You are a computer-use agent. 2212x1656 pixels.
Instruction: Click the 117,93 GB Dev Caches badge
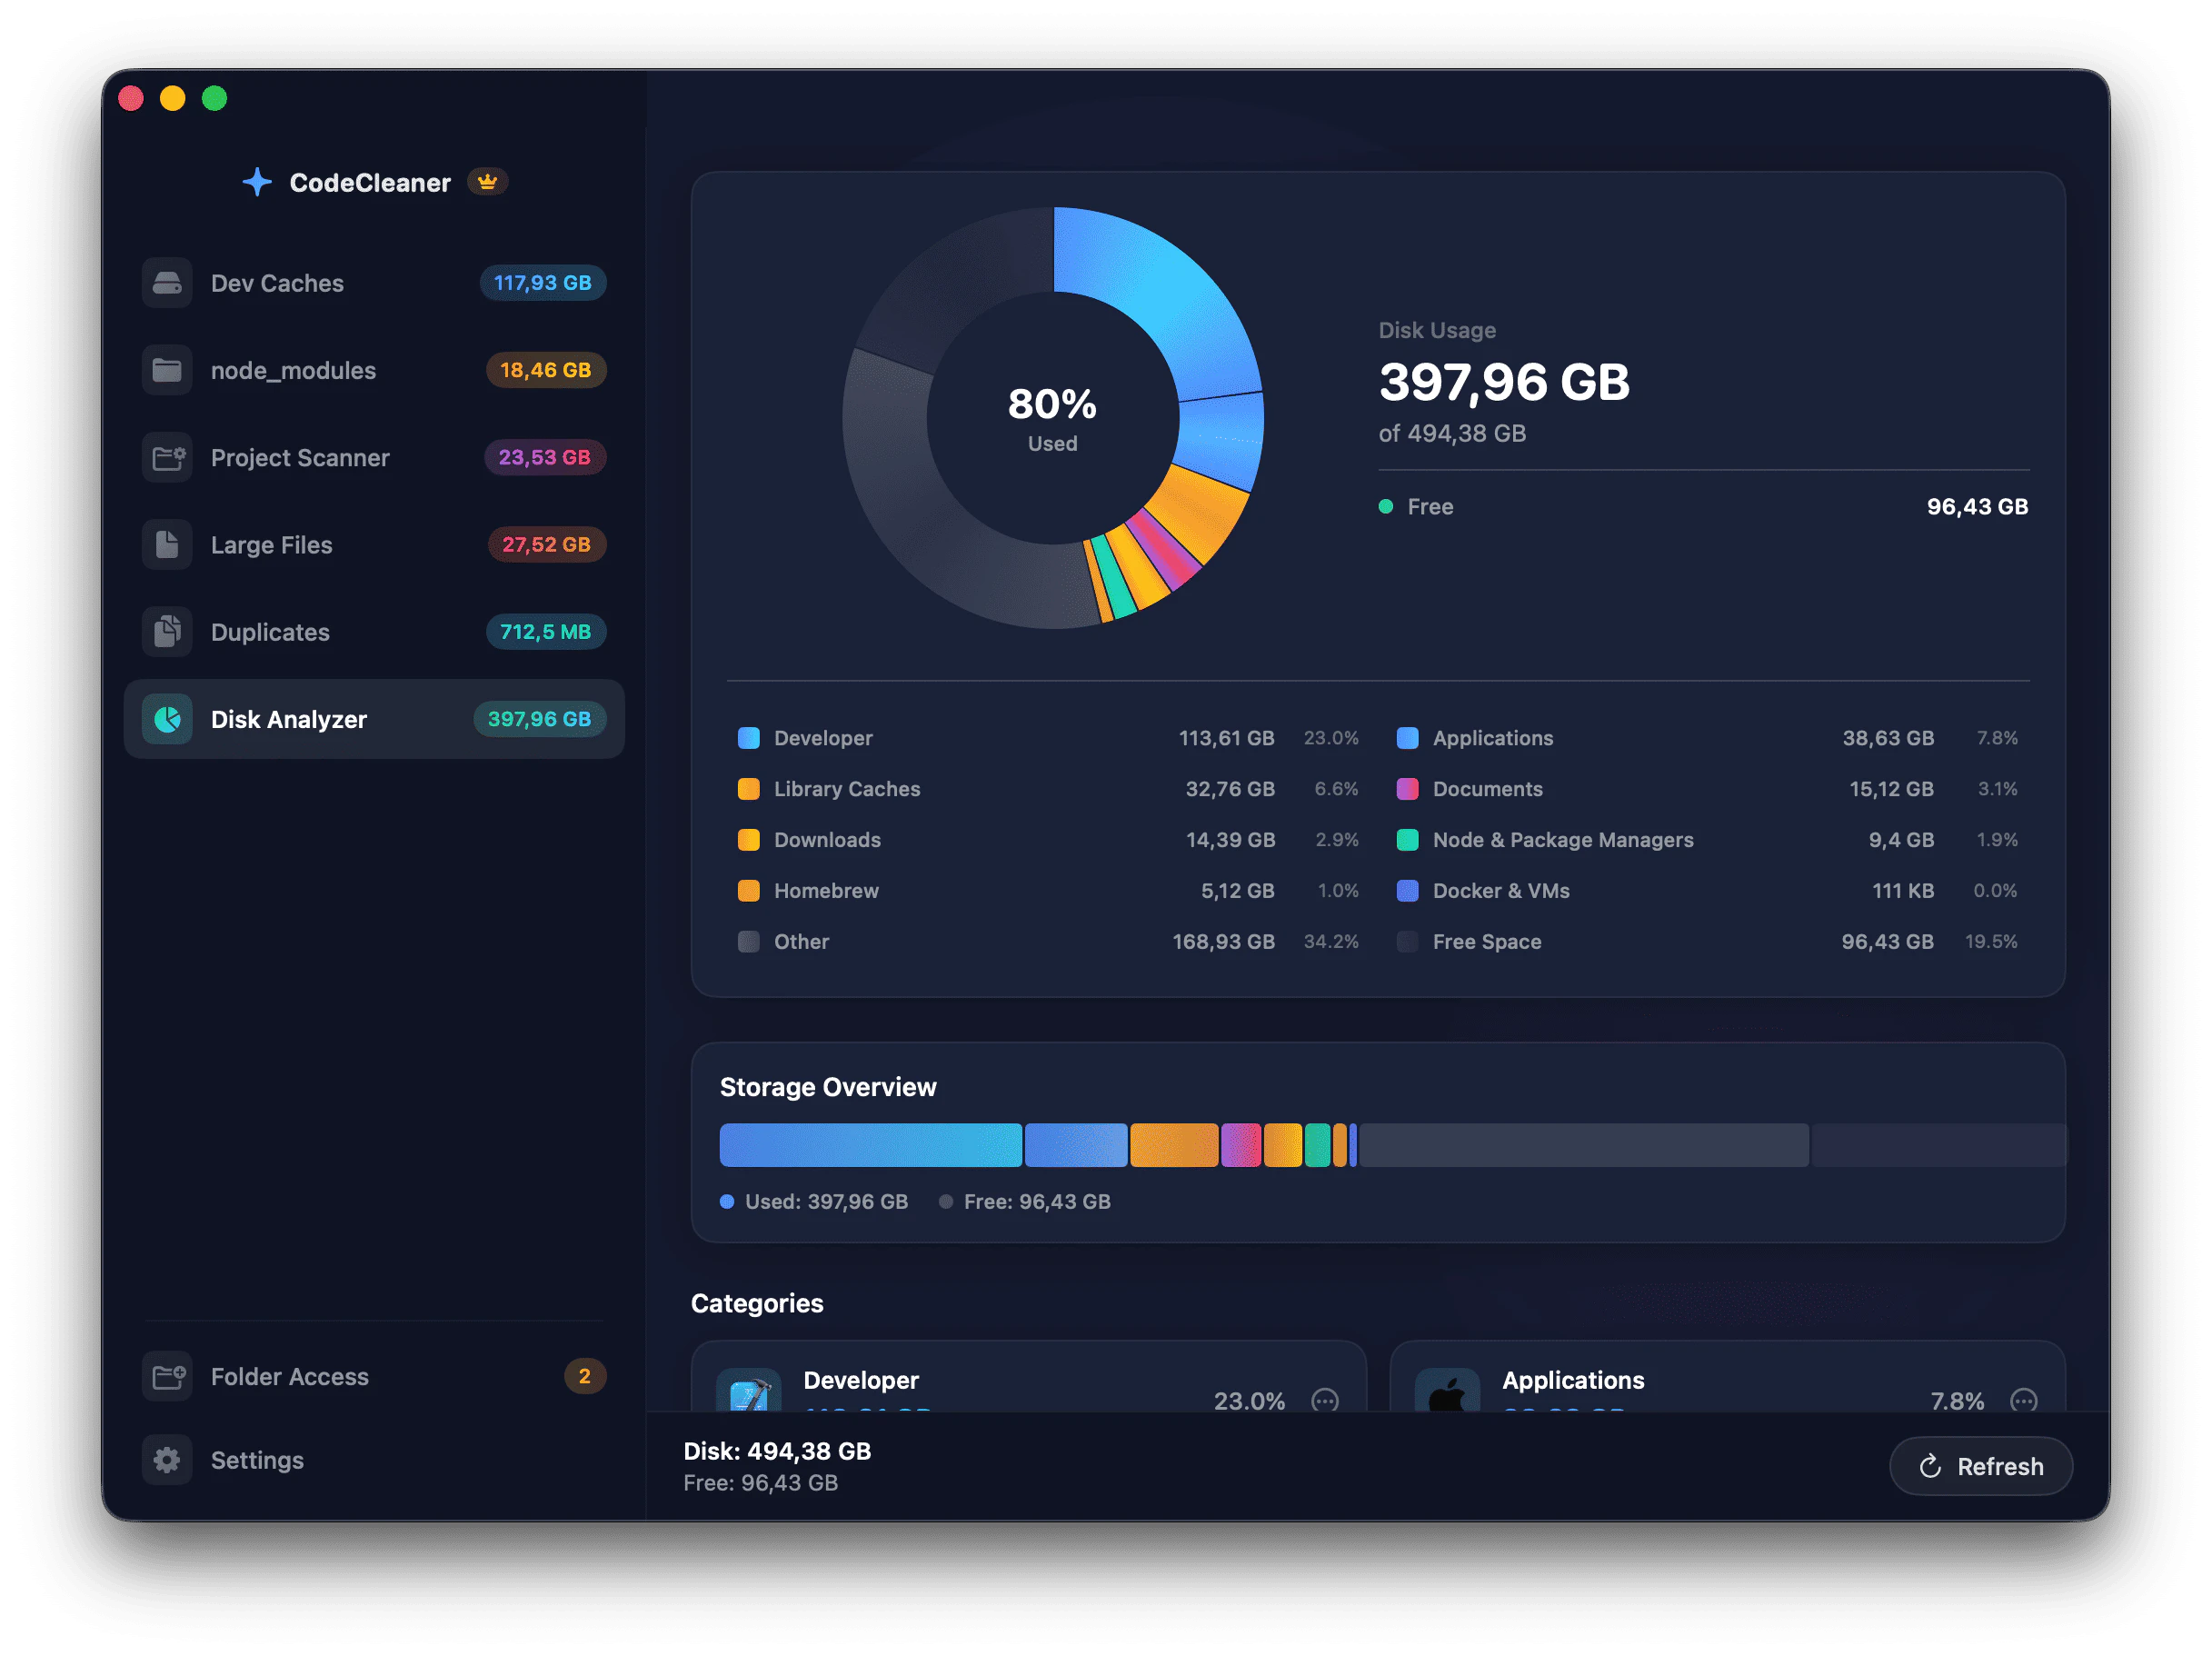pos(542,283)
